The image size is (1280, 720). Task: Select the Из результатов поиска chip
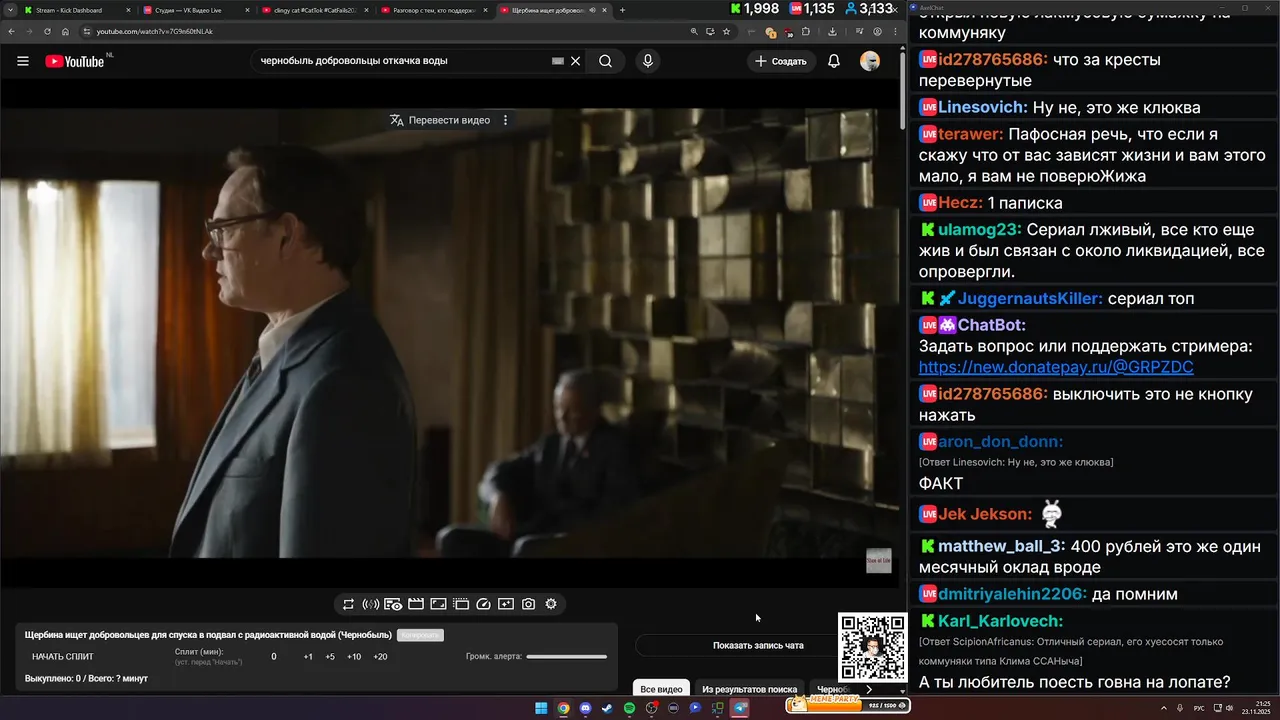750,689
